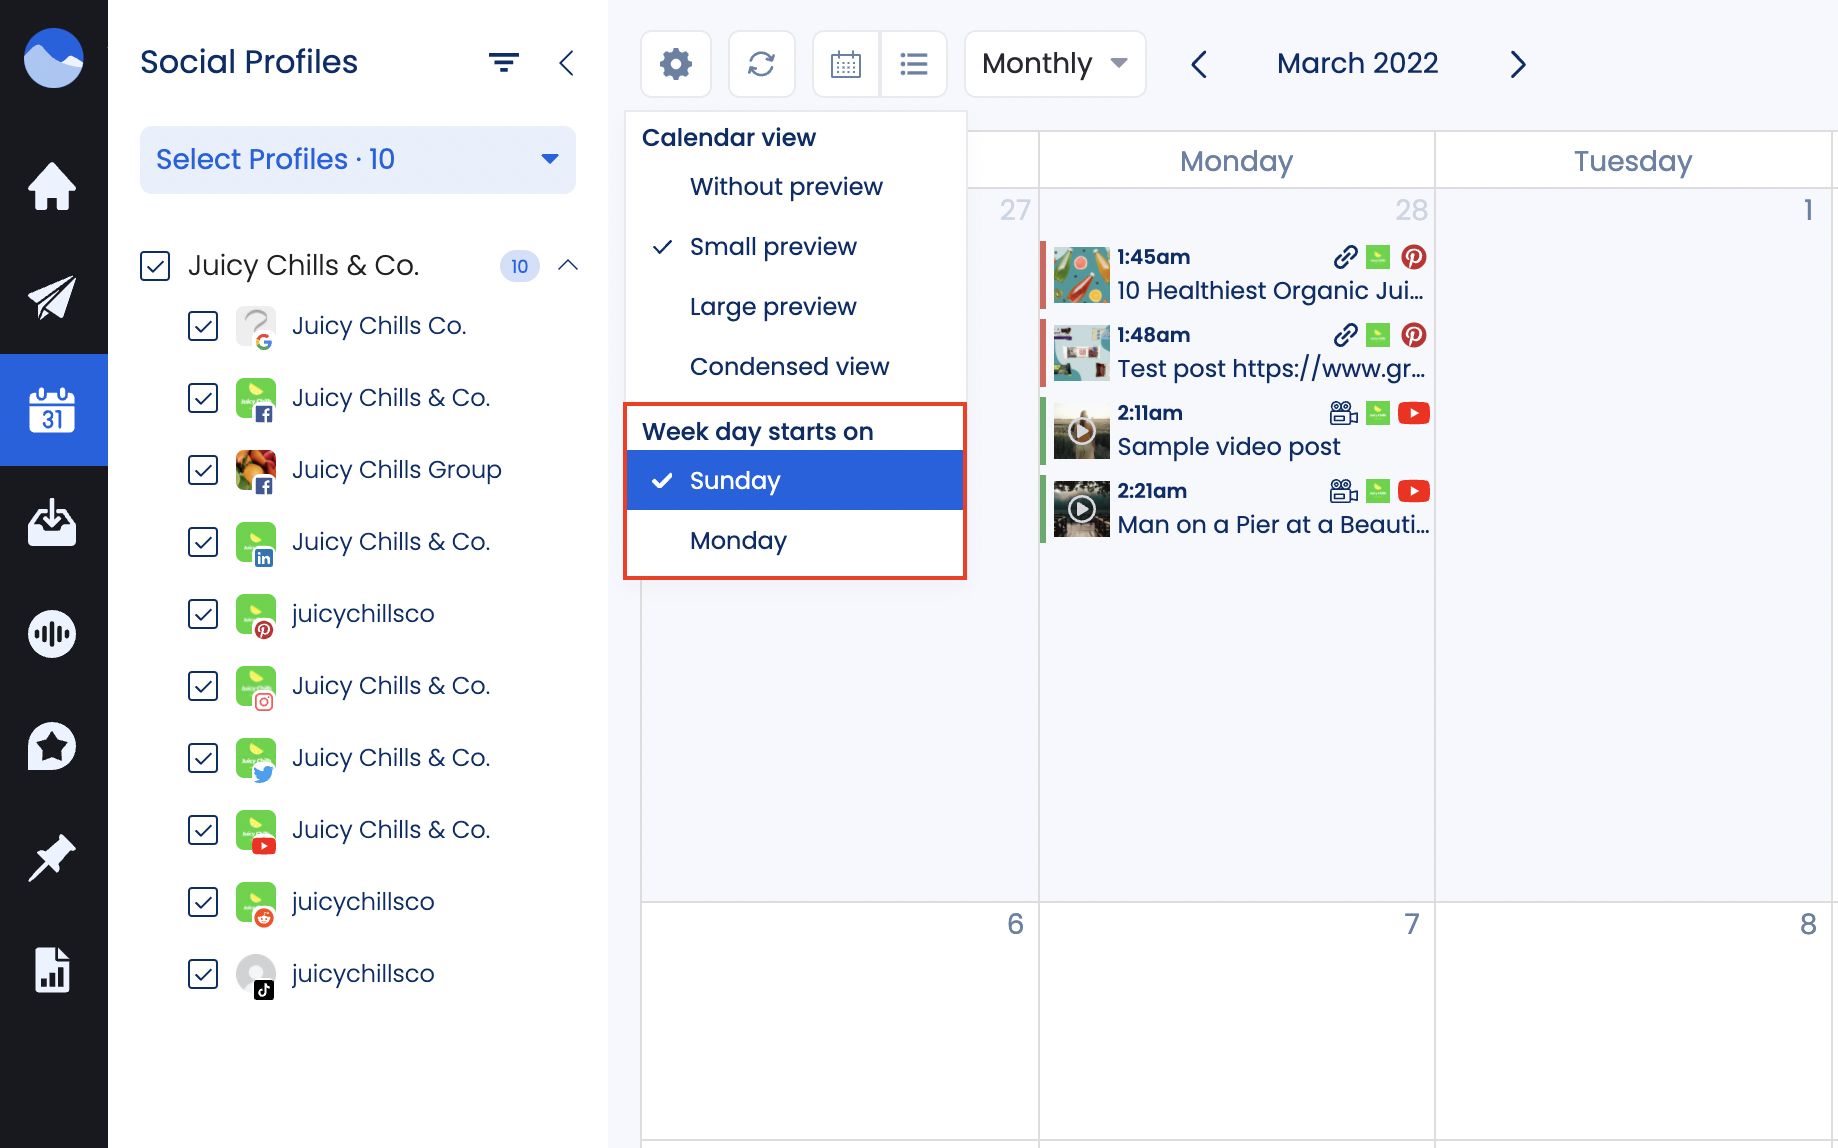Uncheck the Juicy Chills & Co. group checkbox

155,266
